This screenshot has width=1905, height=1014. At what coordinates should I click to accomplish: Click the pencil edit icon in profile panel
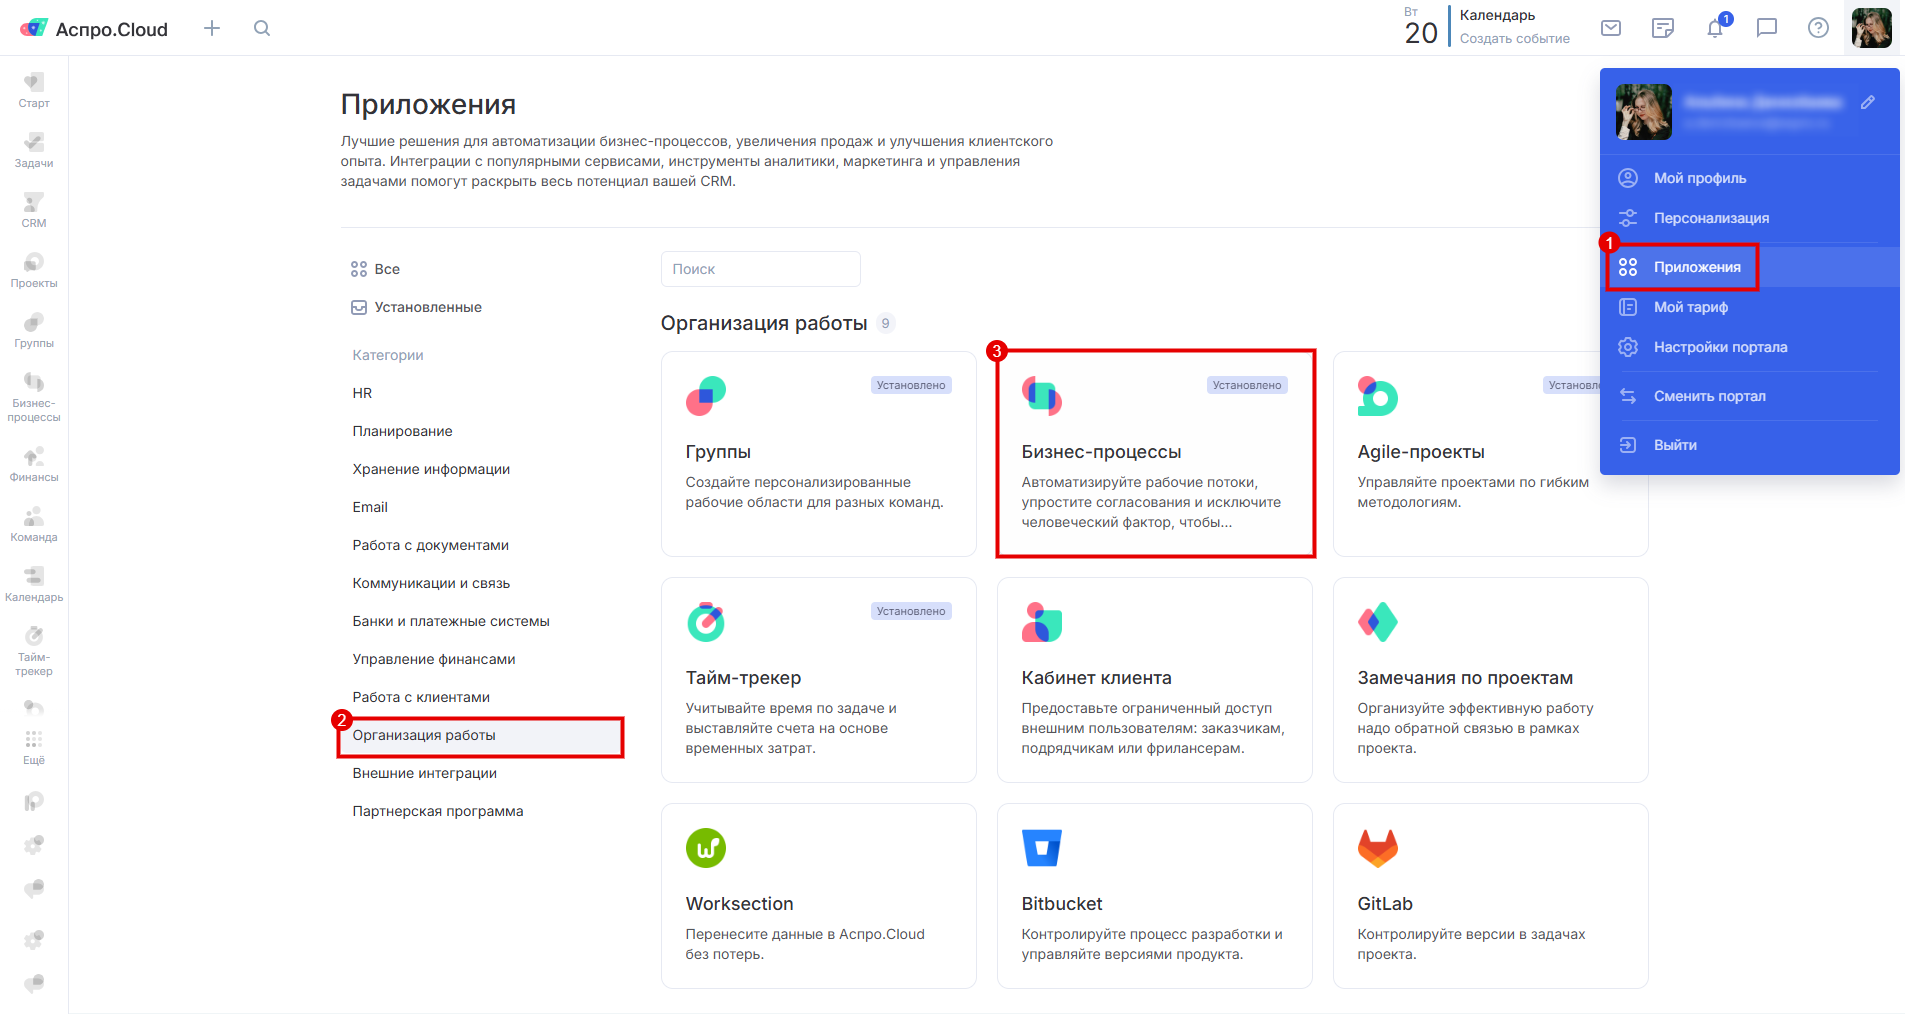pyautogui.click(x=1868, y=102)
